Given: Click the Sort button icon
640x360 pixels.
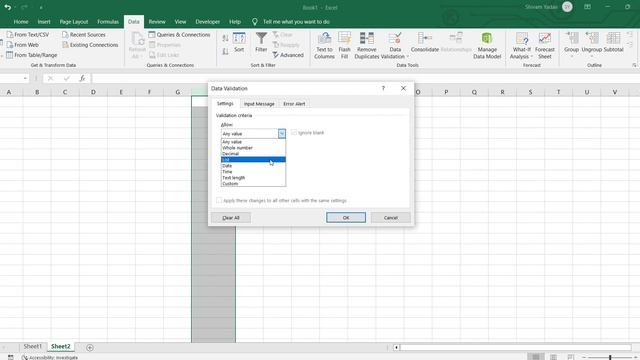Looking at the screenshot, I should click(239, 42).
